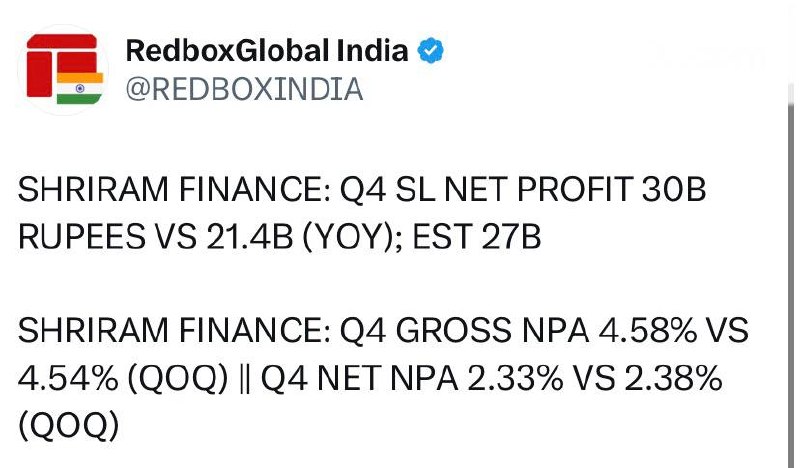This screenshot has width=800, height=468.
Task: Click the final "(QOQ)" text on the last line
Action: point(68,425)
